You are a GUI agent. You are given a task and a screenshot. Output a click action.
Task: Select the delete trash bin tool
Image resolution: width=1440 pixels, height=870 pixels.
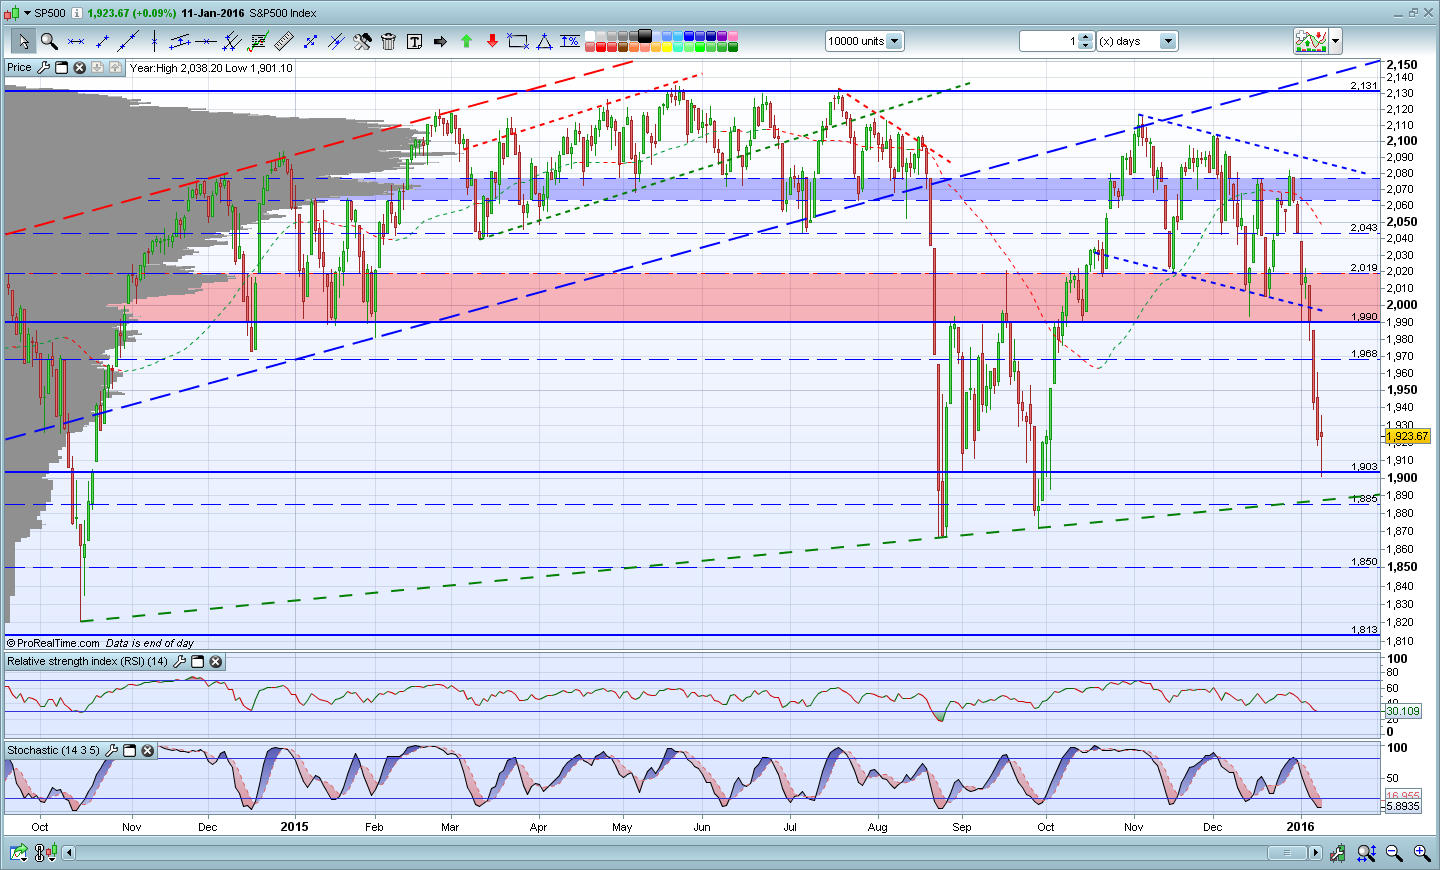pos(388,41)
